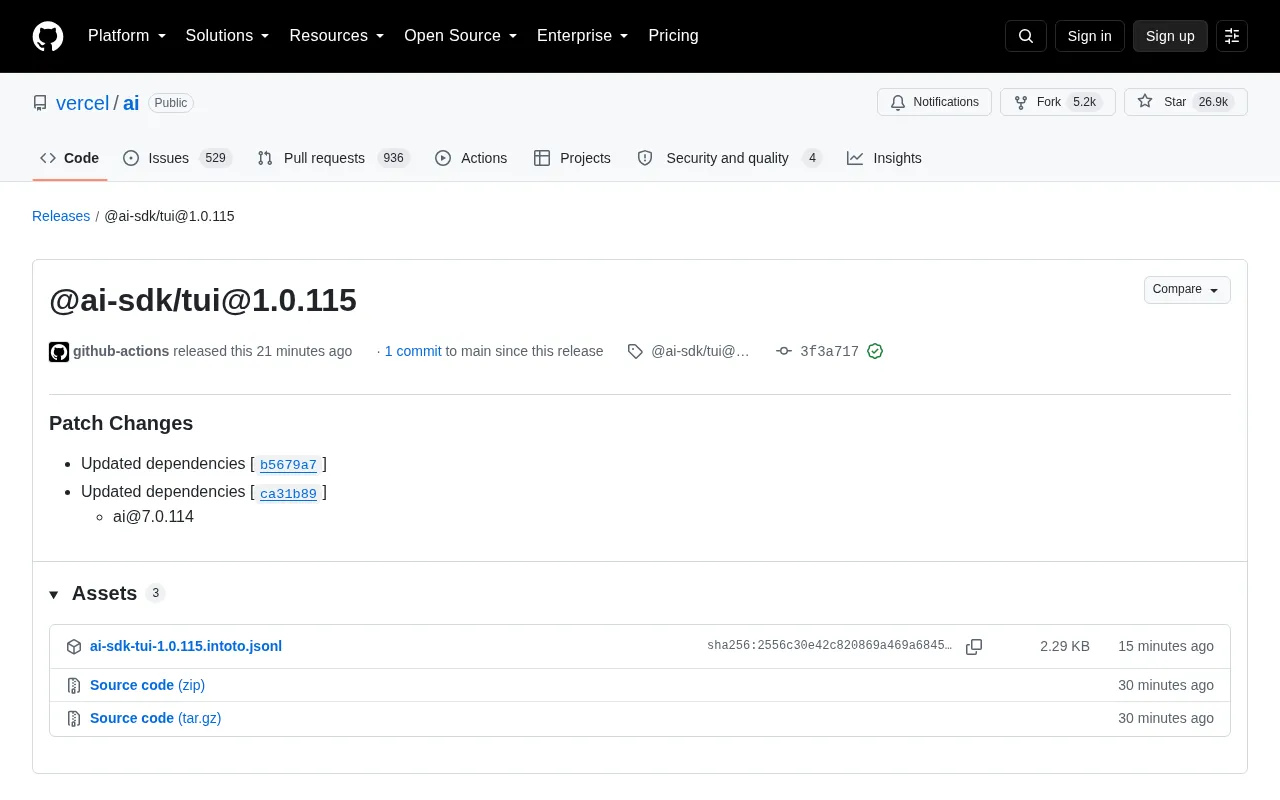Open the Resources dropdown
The width and height of the screenshot is (1280, 800).
337,36
